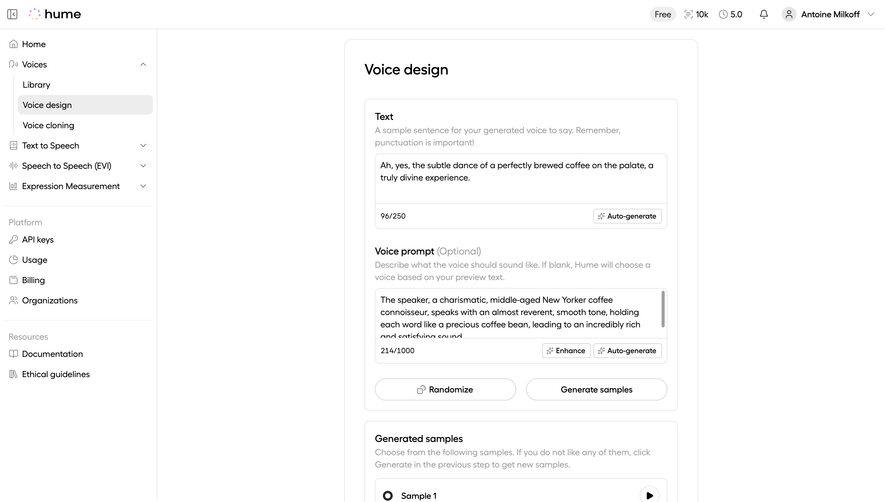The height and width of the screenshot is (502, 885).
Task: Click the 214/1000 character count
Action: click(397, 351)
